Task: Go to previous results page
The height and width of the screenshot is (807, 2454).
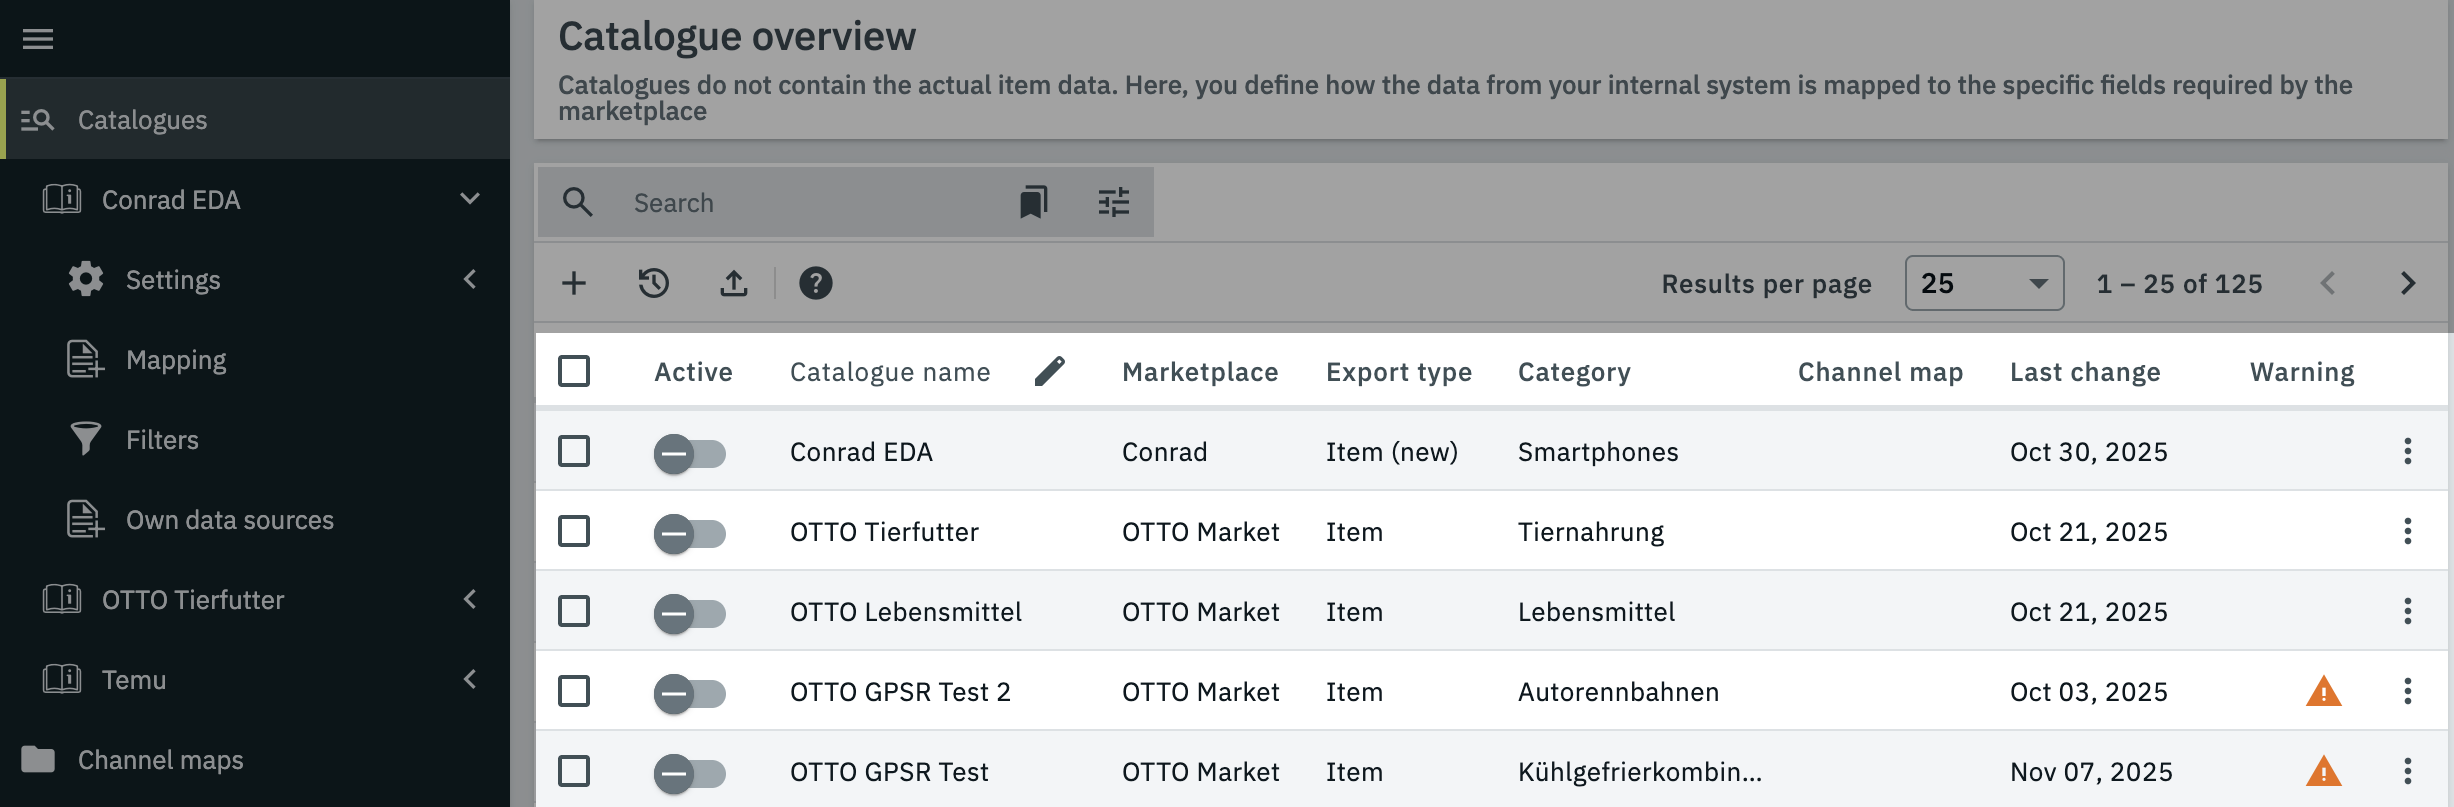Action: pyautogui.click(x=2328, y=283)
